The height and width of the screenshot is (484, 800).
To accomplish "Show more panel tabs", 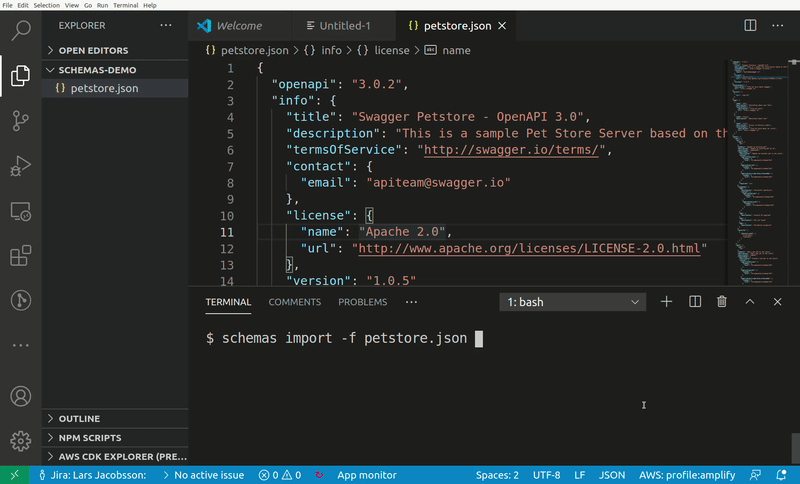I will pyautogui.click(x=411, y=302).
